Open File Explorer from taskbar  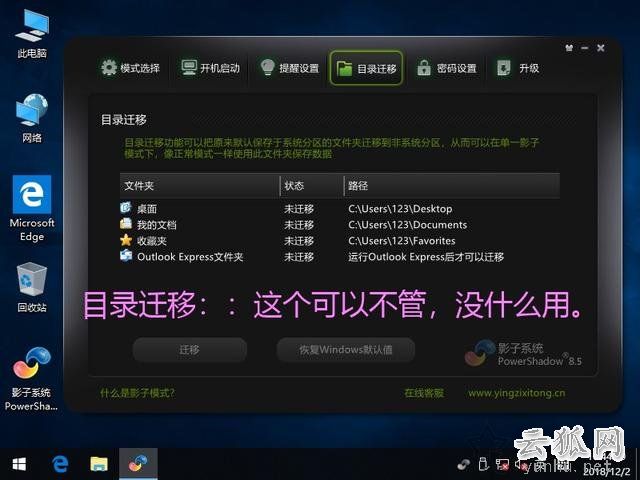pyautogui.click(x=99, y=464)
